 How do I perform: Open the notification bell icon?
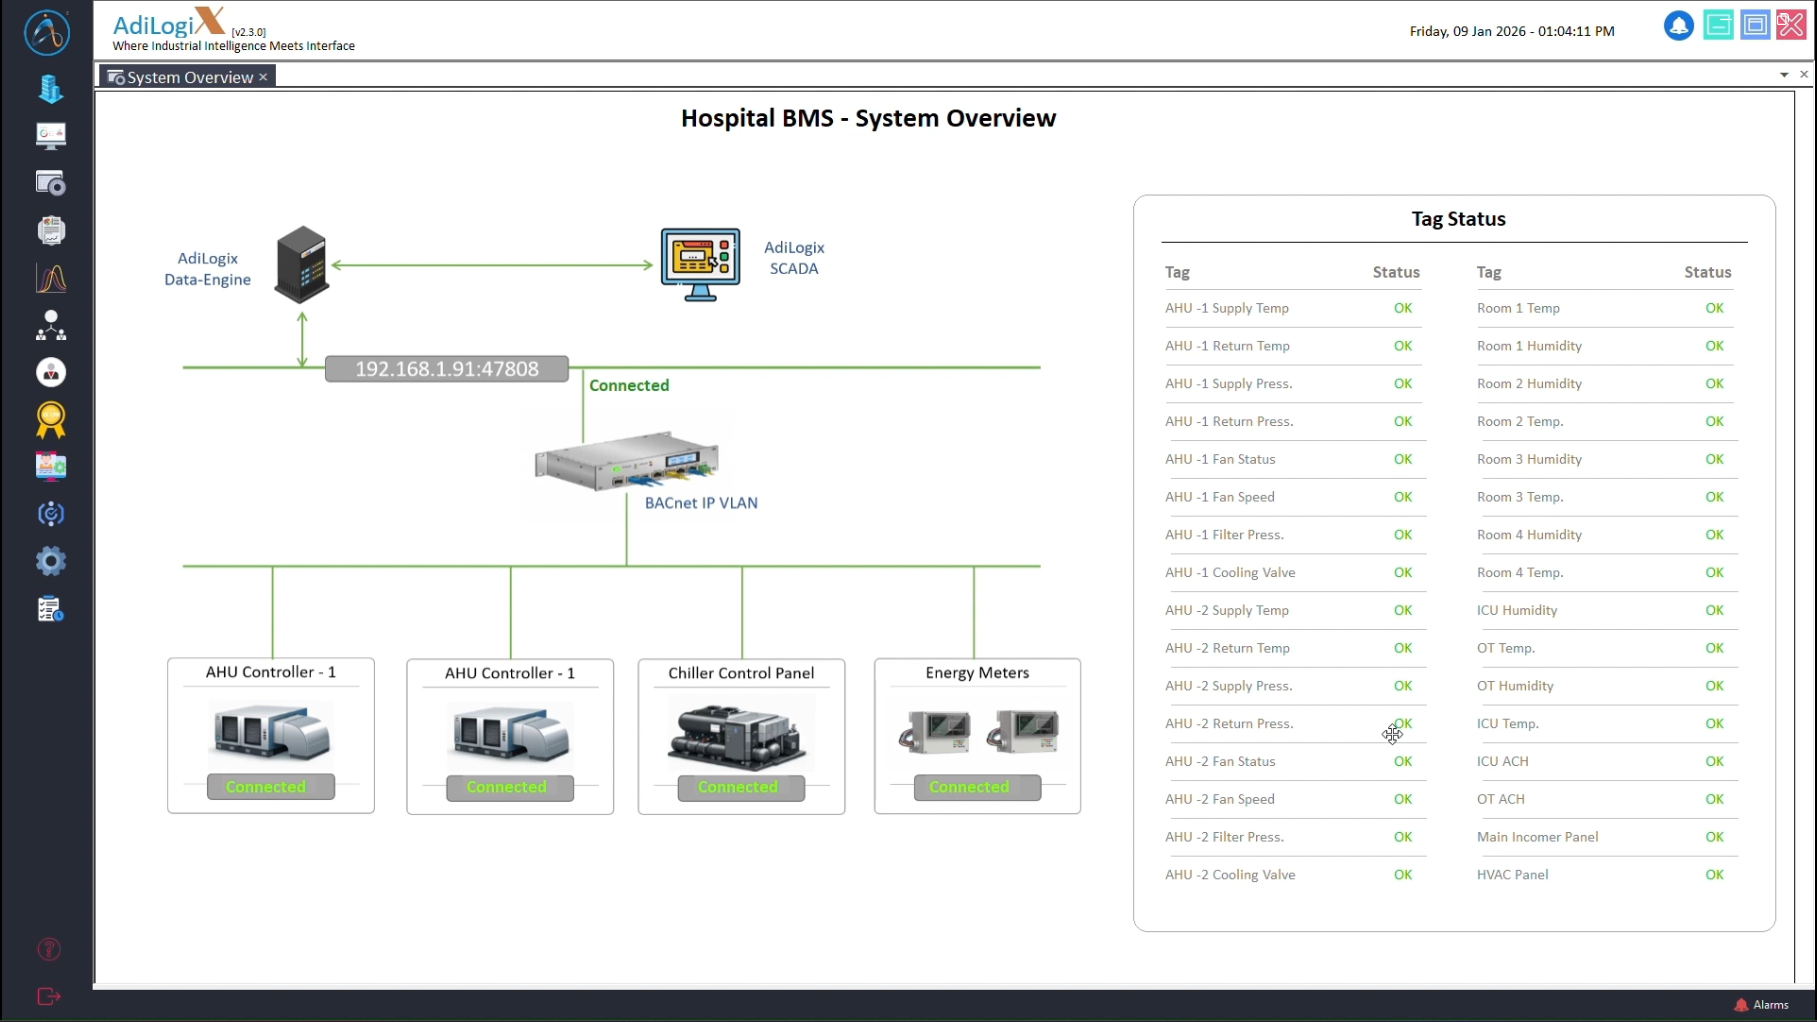(x=1678, y=26)
